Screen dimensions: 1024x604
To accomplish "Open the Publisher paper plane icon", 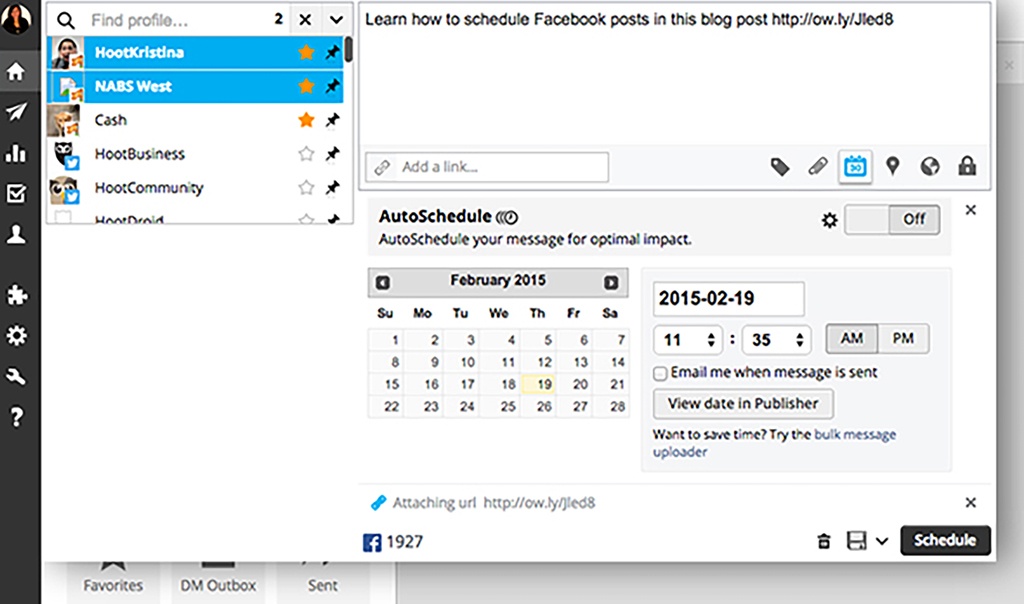I will coord(16,112).
